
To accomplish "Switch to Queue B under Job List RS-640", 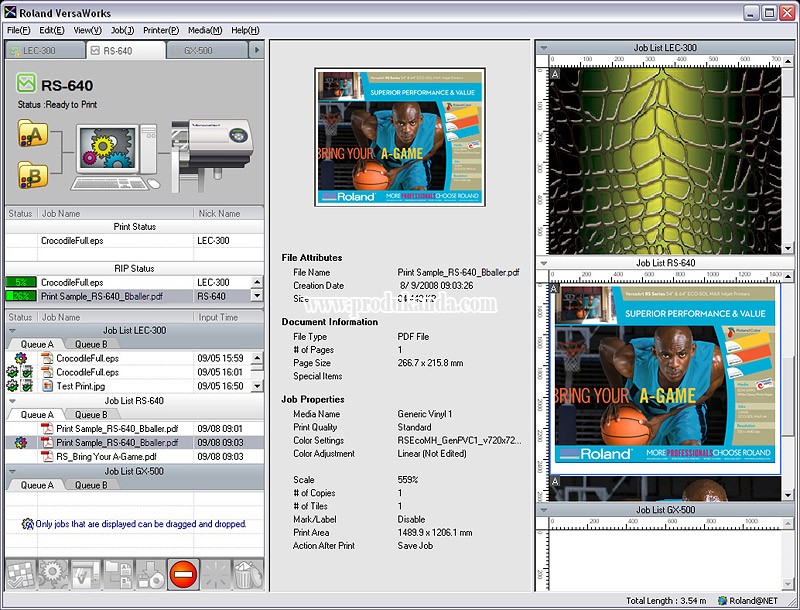I will (91, 415).
